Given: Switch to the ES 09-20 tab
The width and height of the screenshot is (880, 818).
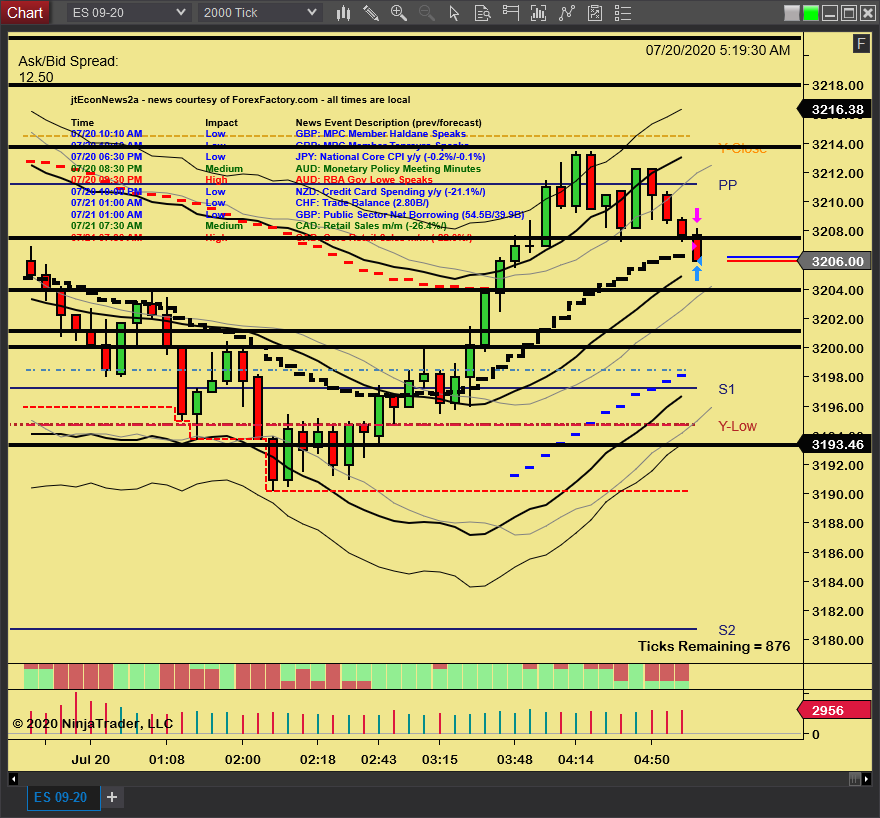Looking at the screenshot, I should click(63, 797).
